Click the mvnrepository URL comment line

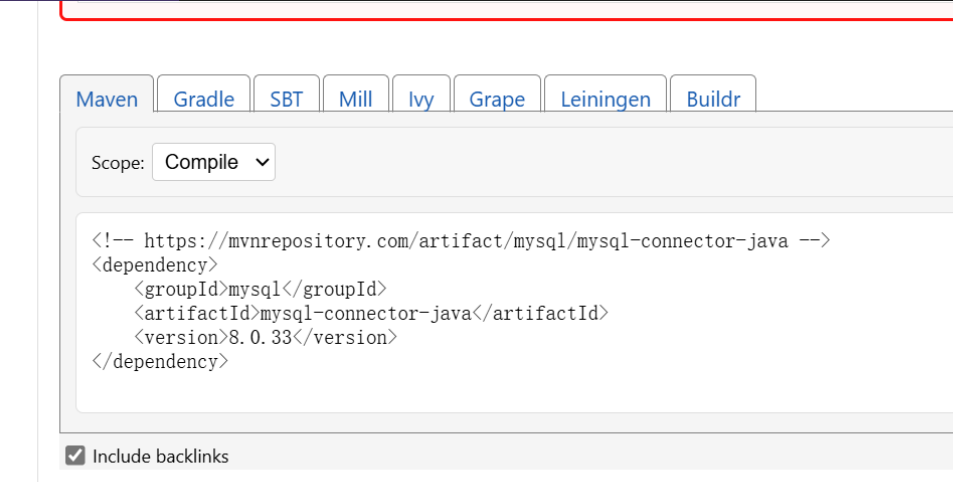461,241
